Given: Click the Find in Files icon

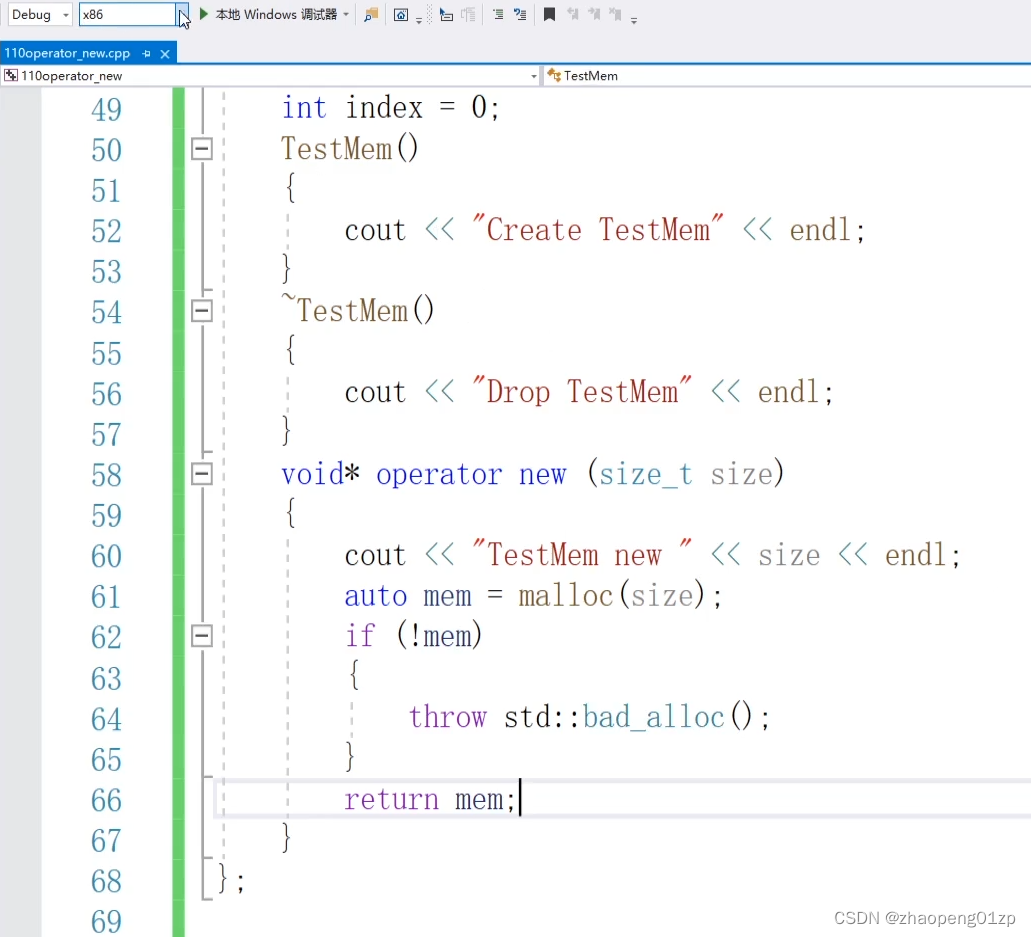Looking at the screenshot, I should tap(371, 15).
